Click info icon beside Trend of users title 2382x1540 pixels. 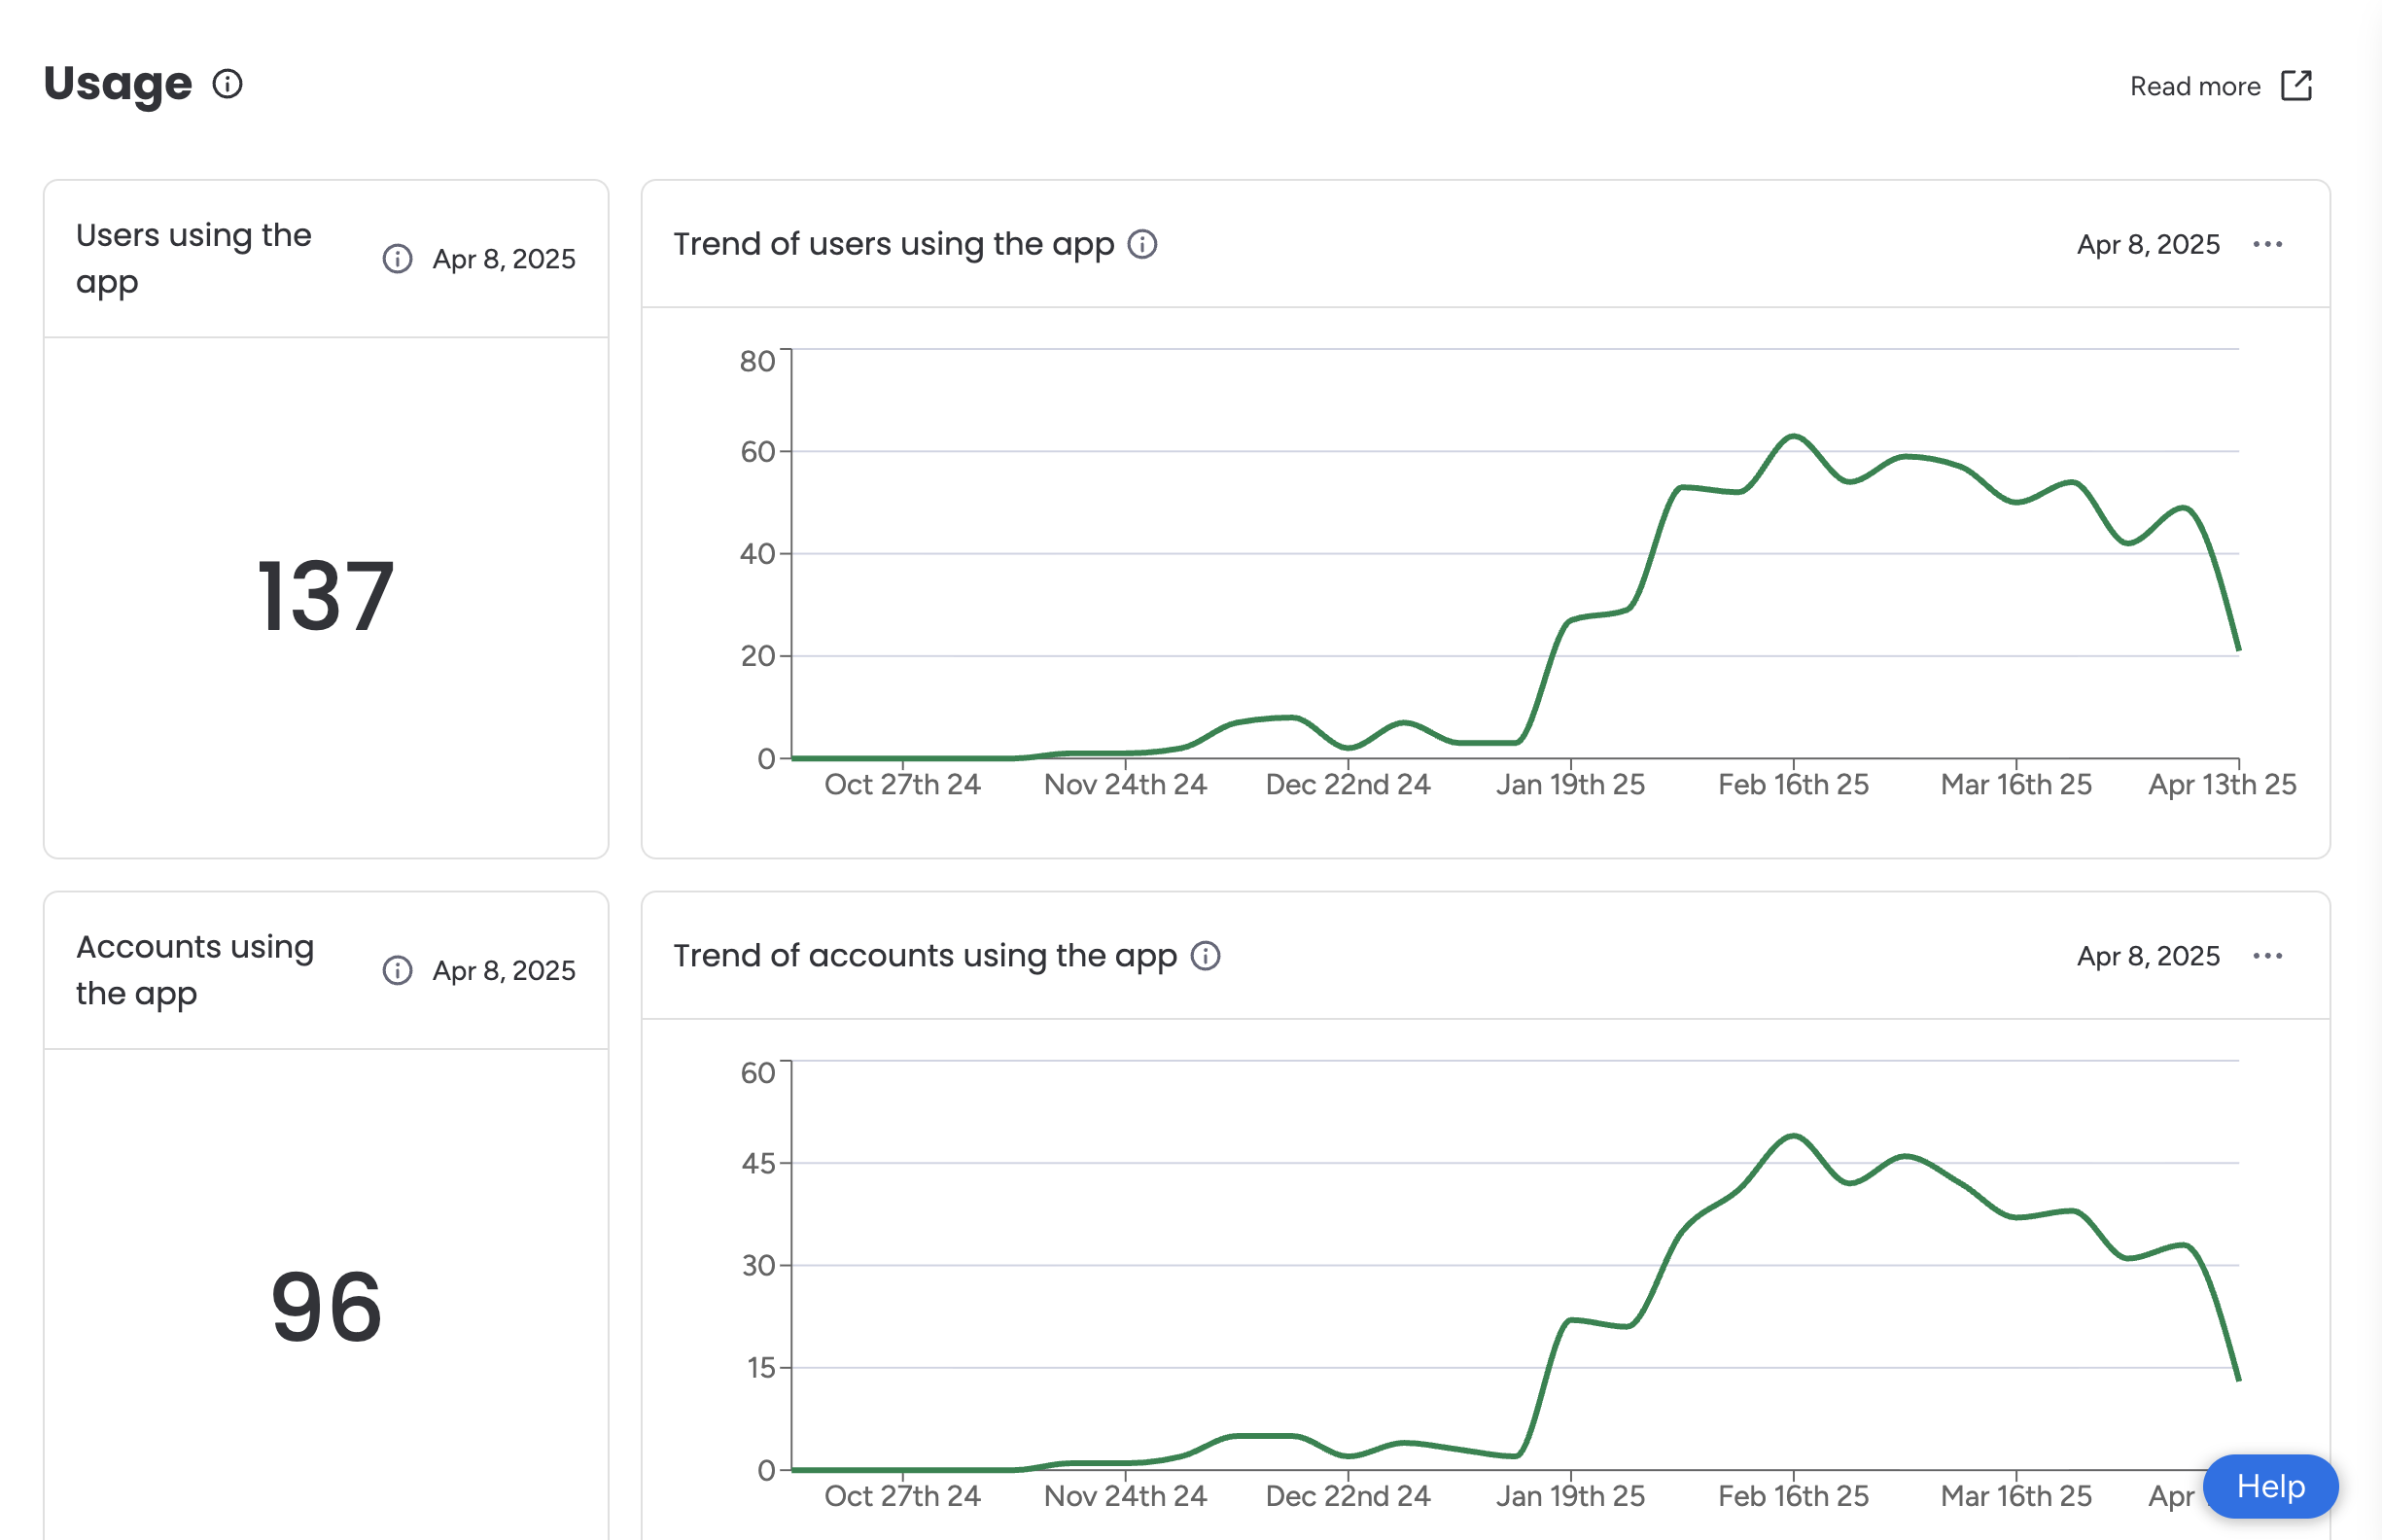point(1142,244)
